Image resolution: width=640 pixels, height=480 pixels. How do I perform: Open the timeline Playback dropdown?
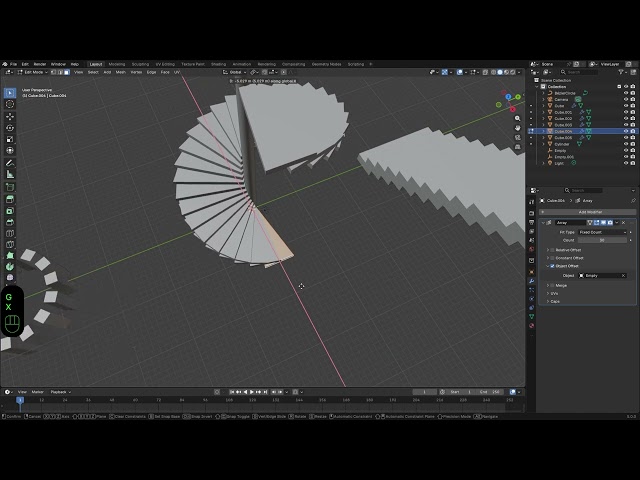click(60, 392)
